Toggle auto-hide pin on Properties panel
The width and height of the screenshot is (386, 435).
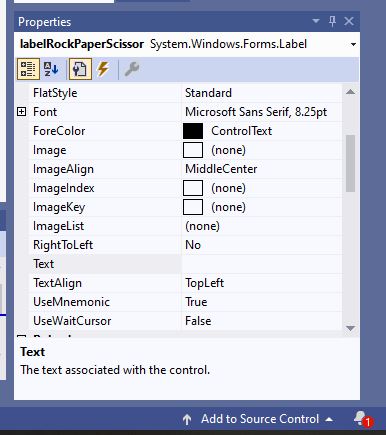(332, 21)
